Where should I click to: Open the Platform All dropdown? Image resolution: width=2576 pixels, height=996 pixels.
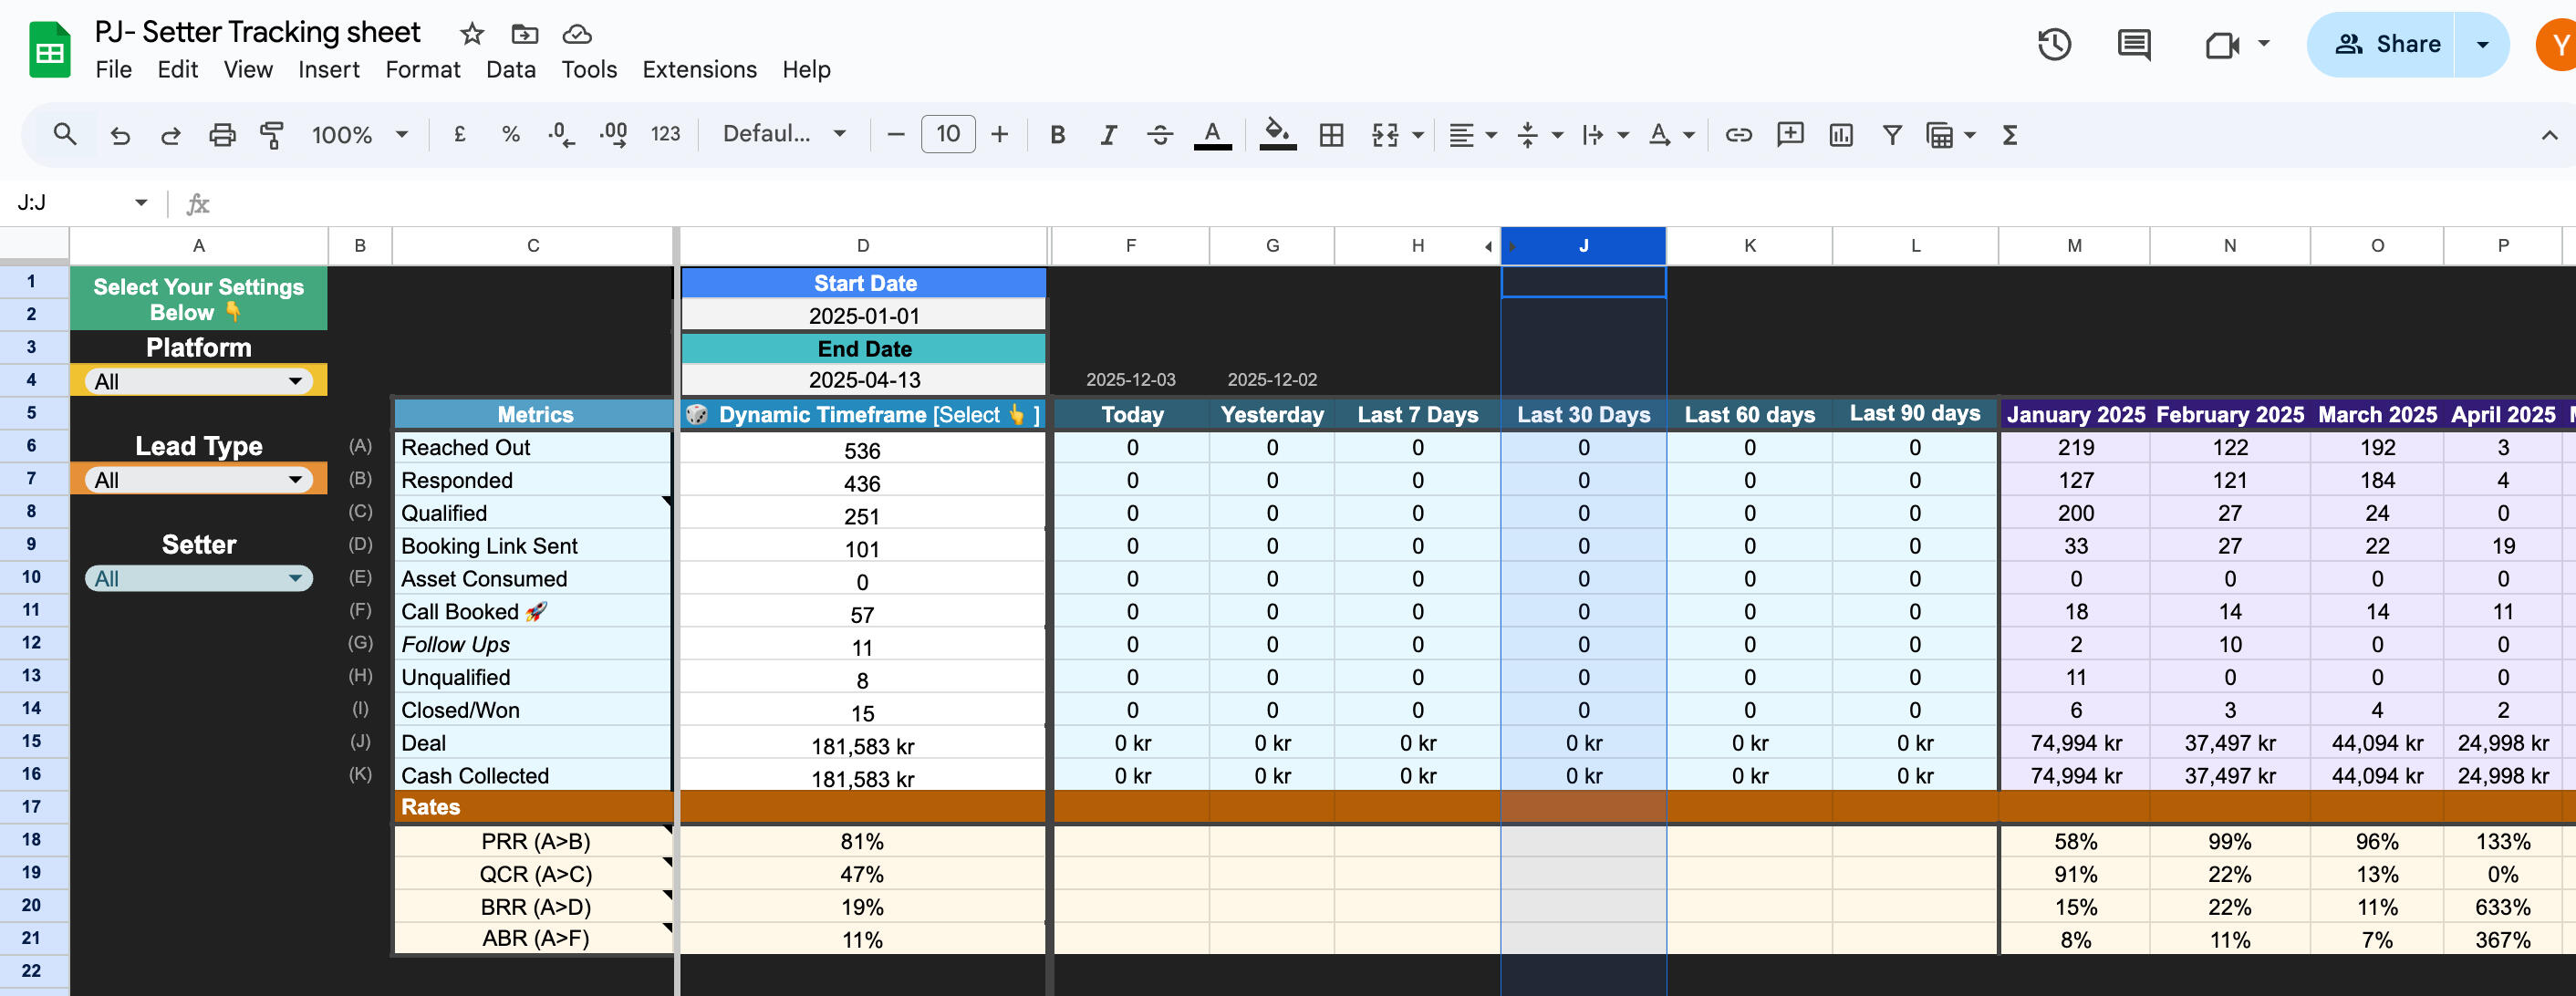coord(198,381)
